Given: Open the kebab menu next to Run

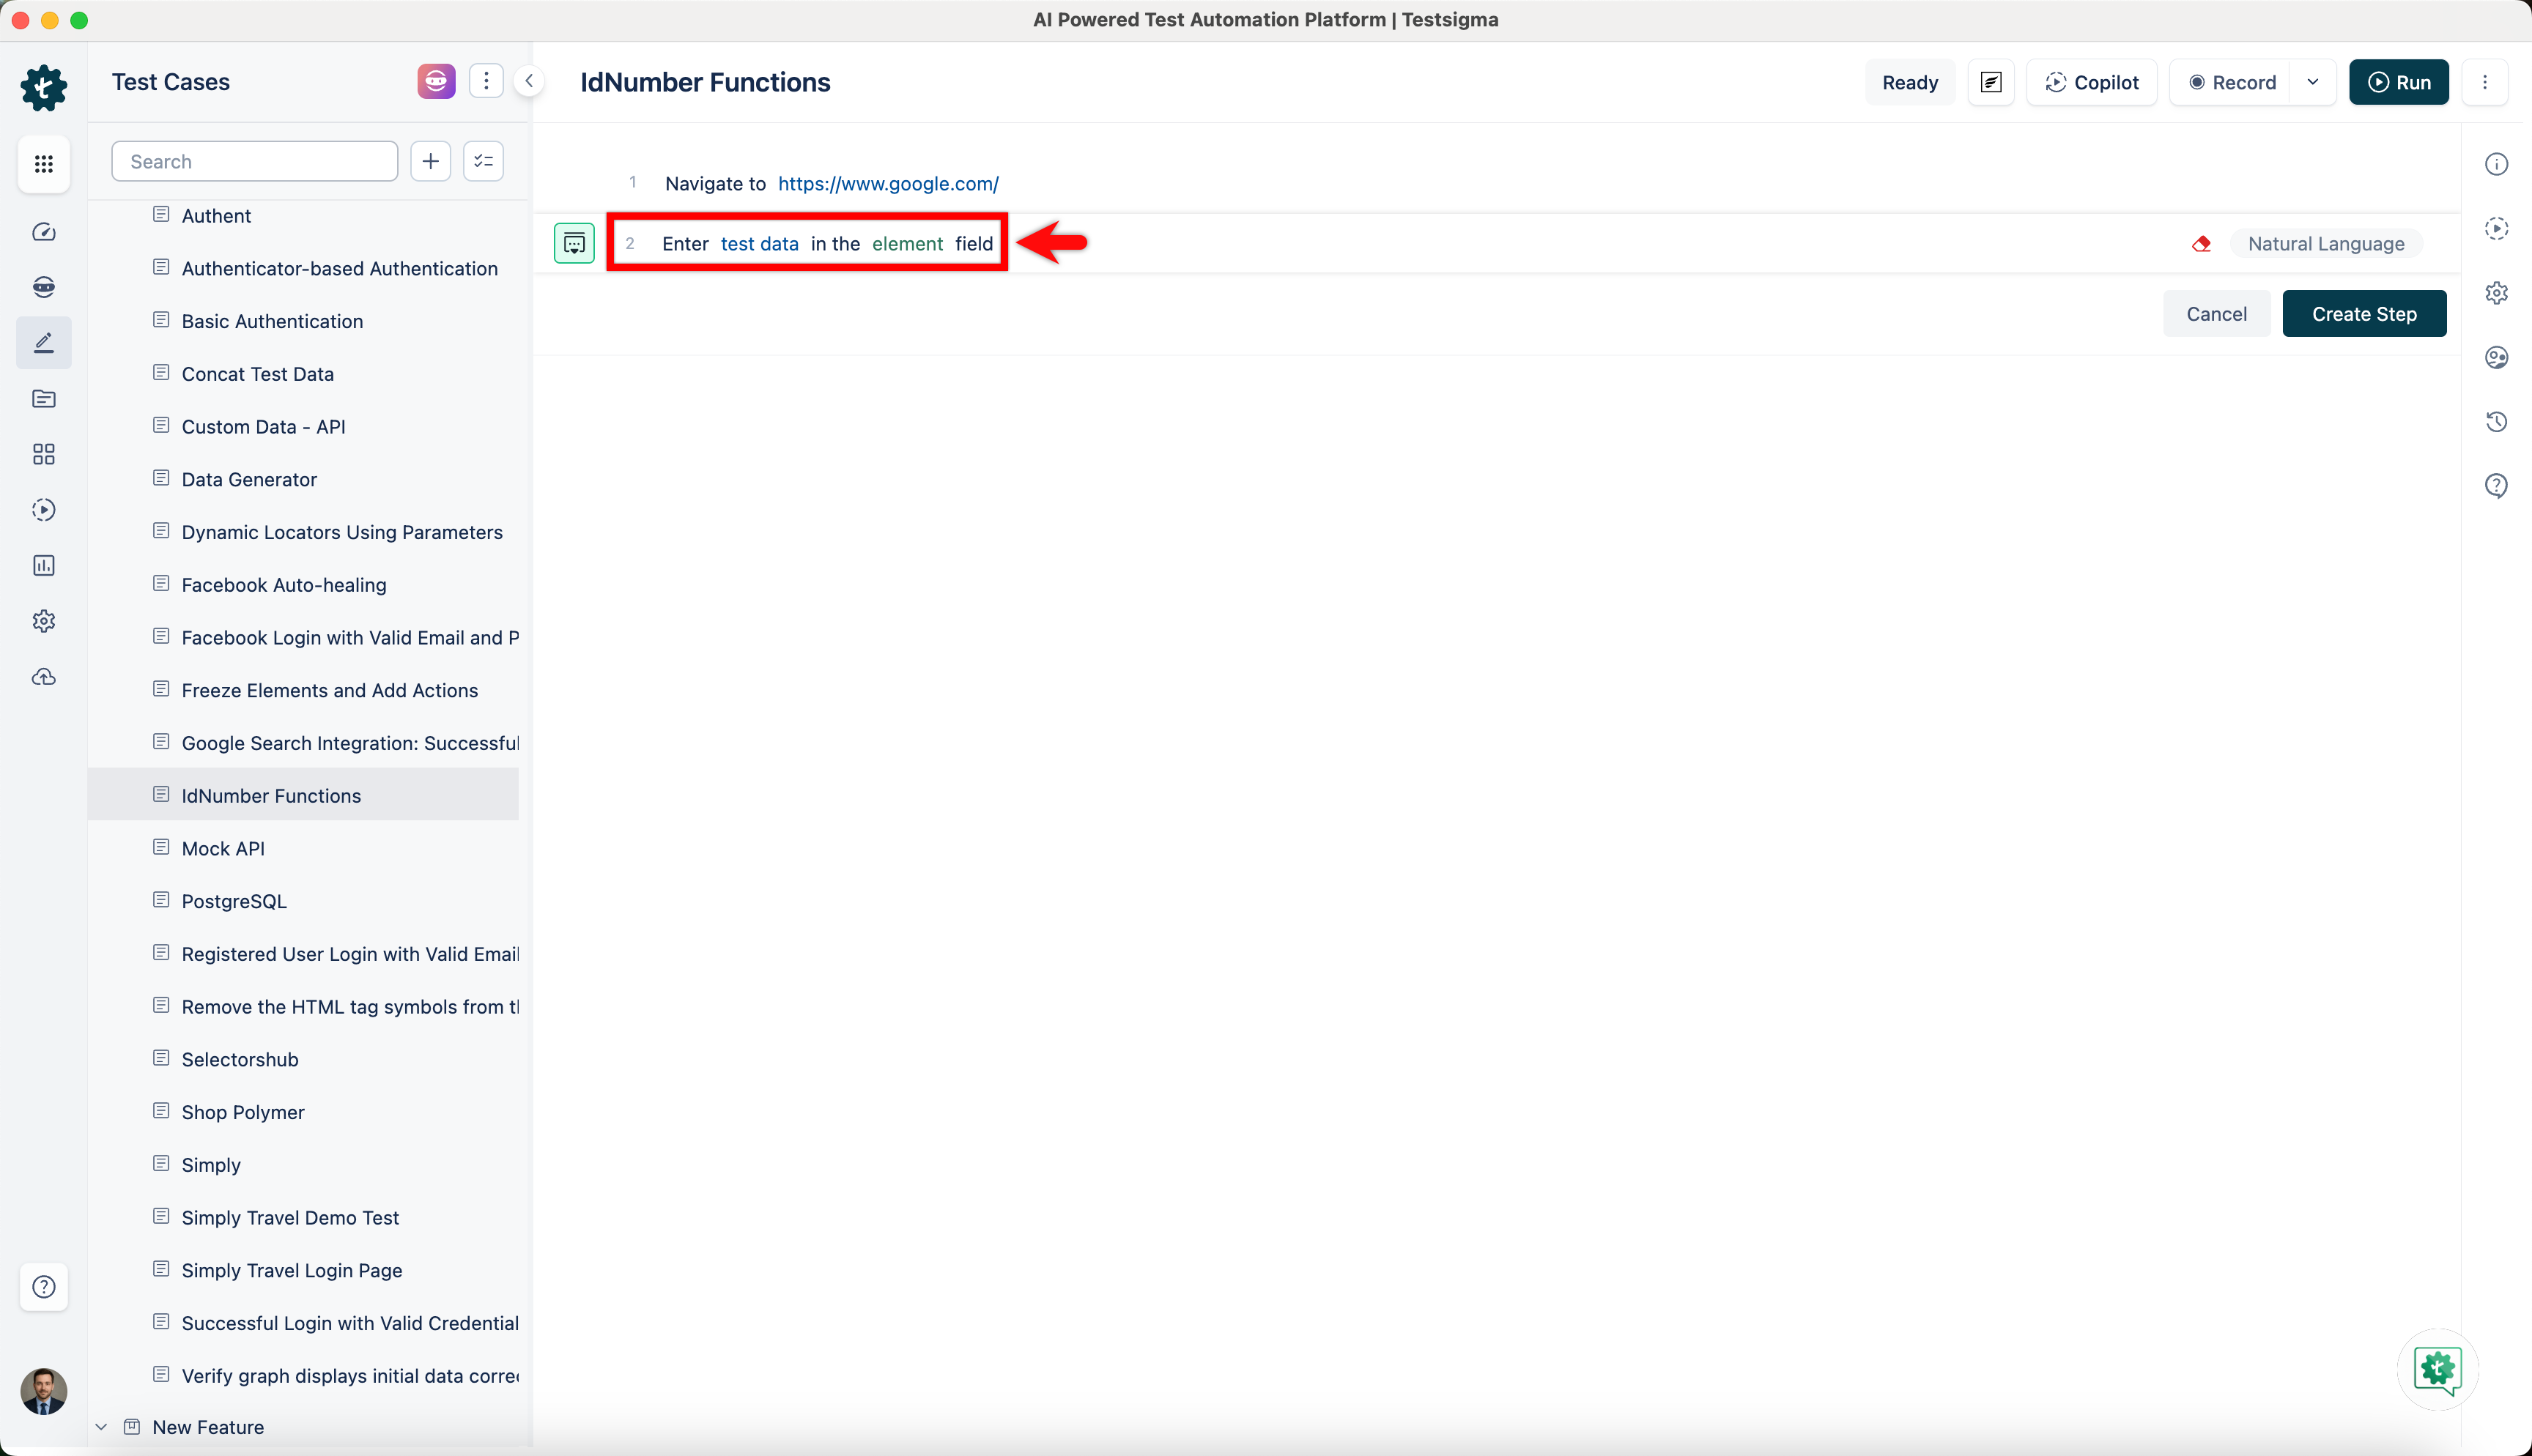Looking at the screenshot, I should [2484, 82].
